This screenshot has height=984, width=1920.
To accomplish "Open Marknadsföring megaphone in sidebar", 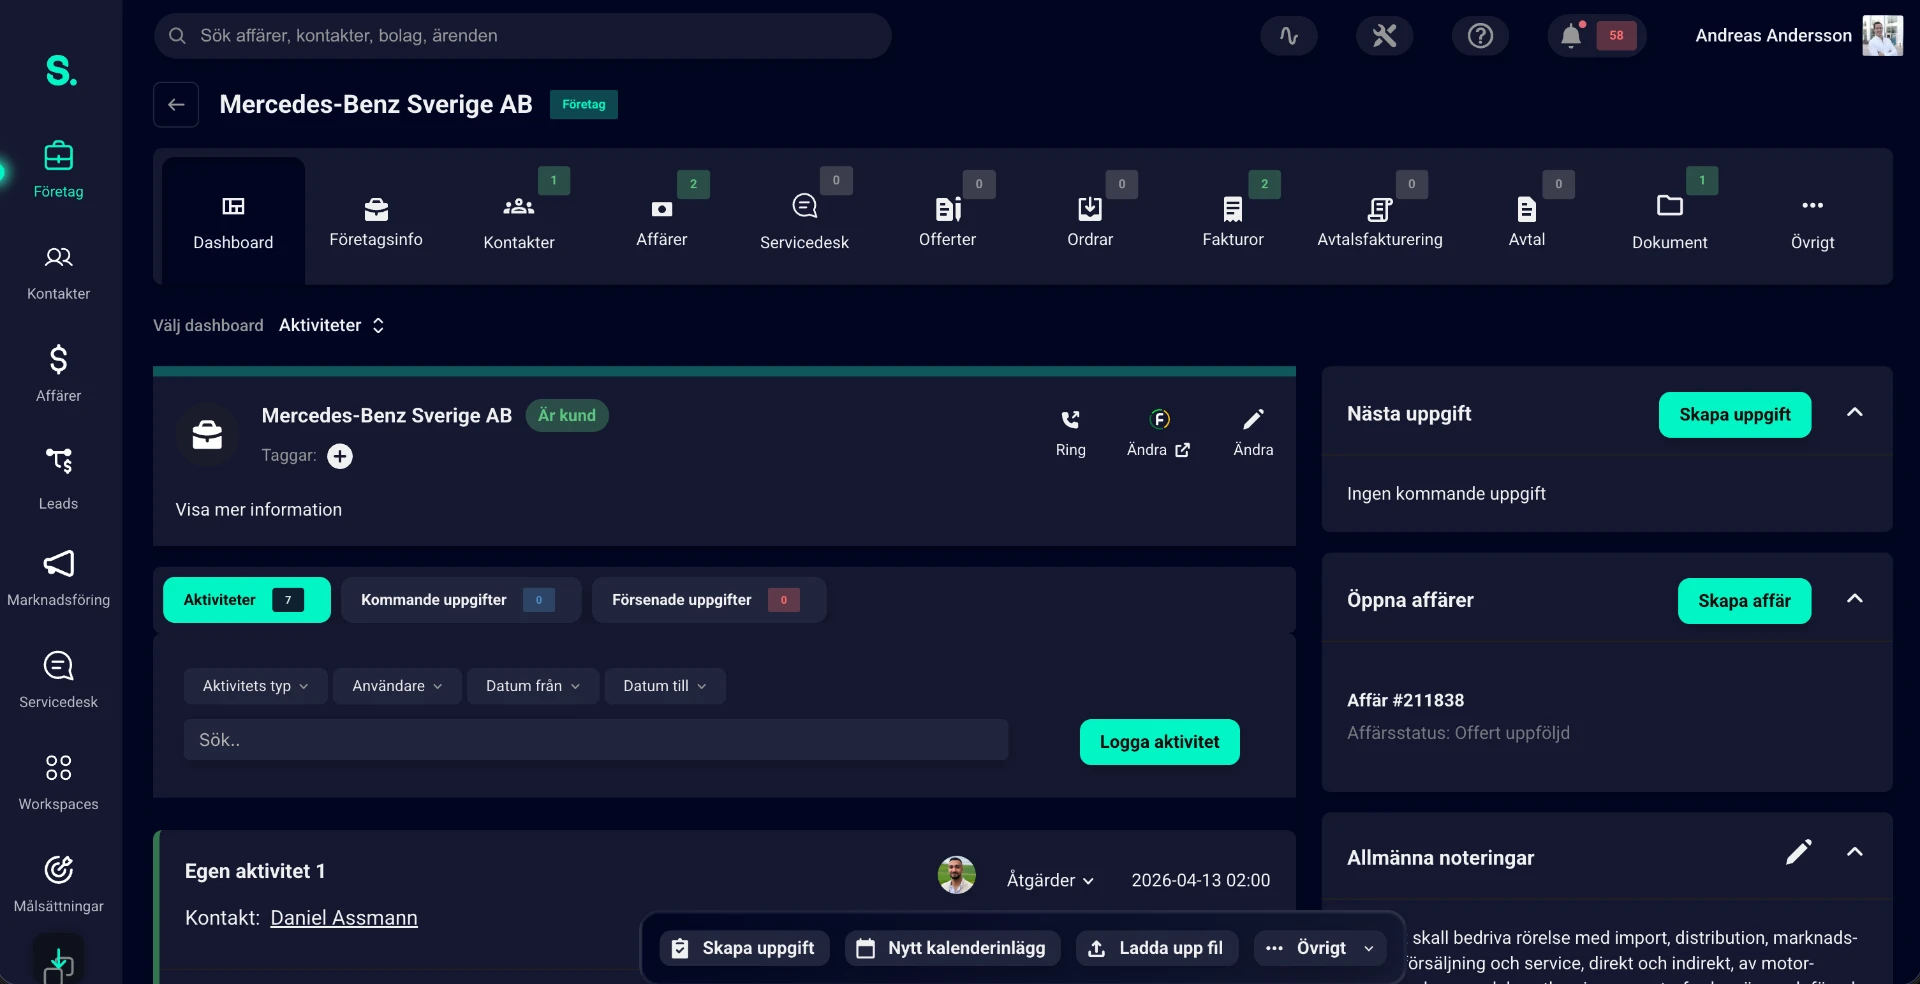I will (59, 578).
